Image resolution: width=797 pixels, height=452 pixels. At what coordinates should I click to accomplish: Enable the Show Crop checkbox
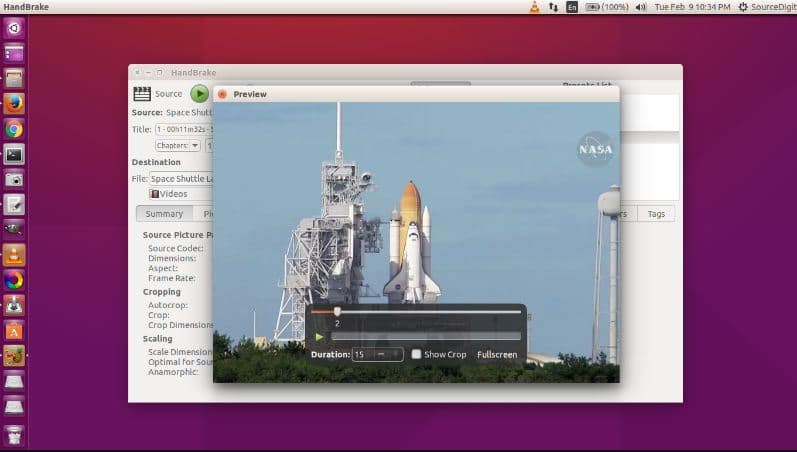tap(416, 354)
